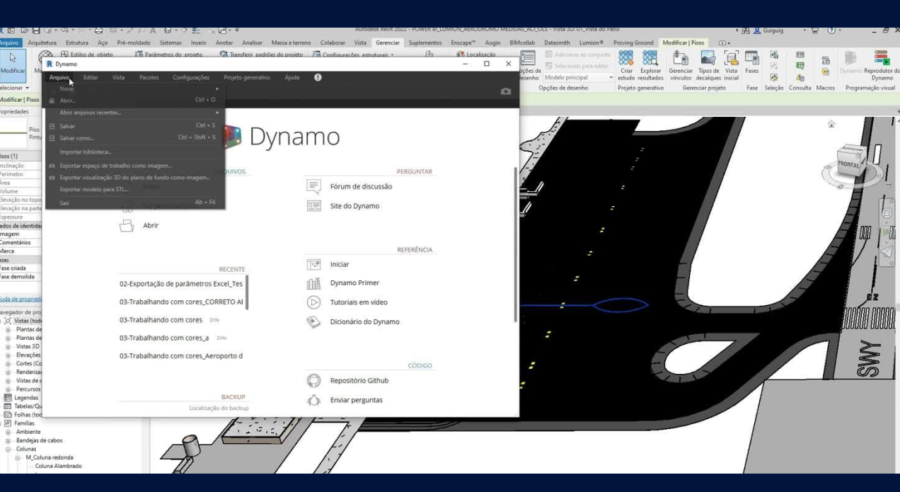Expand the Novo submenu arrow
The image size is (900, 492).
[x=217, y=89]
